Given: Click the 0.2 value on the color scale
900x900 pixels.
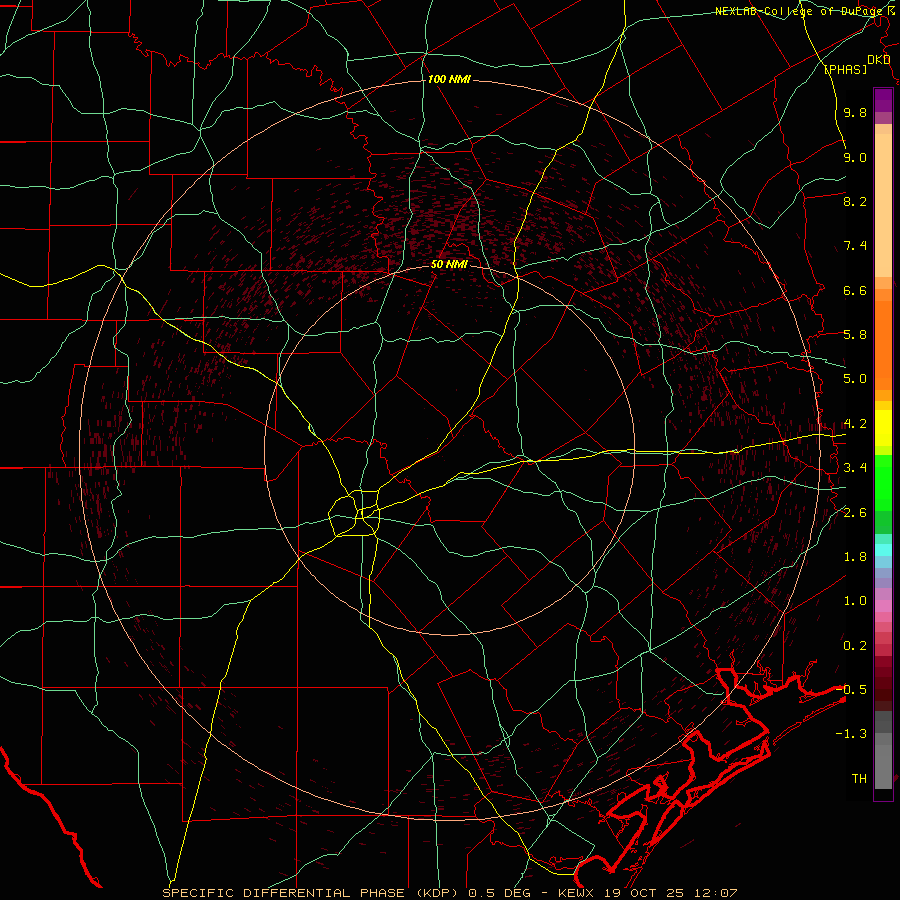Looking at the screenshot, I should click(x=855, y=646).
